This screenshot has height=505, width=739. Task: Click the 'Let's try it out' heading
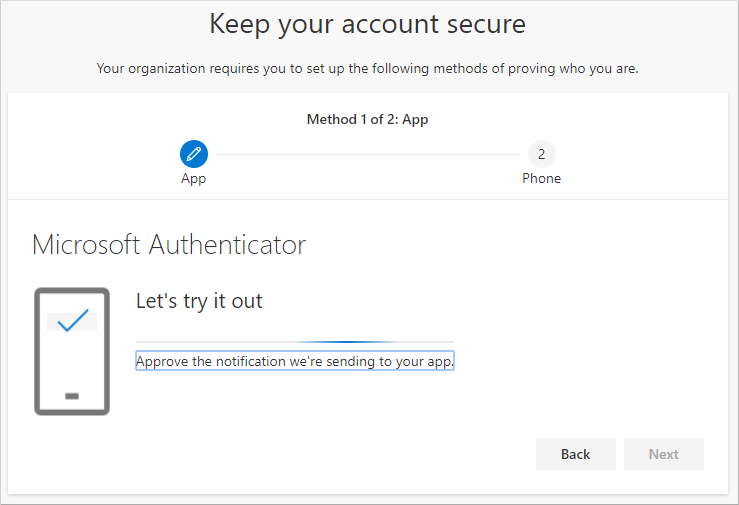click(199, 301)
